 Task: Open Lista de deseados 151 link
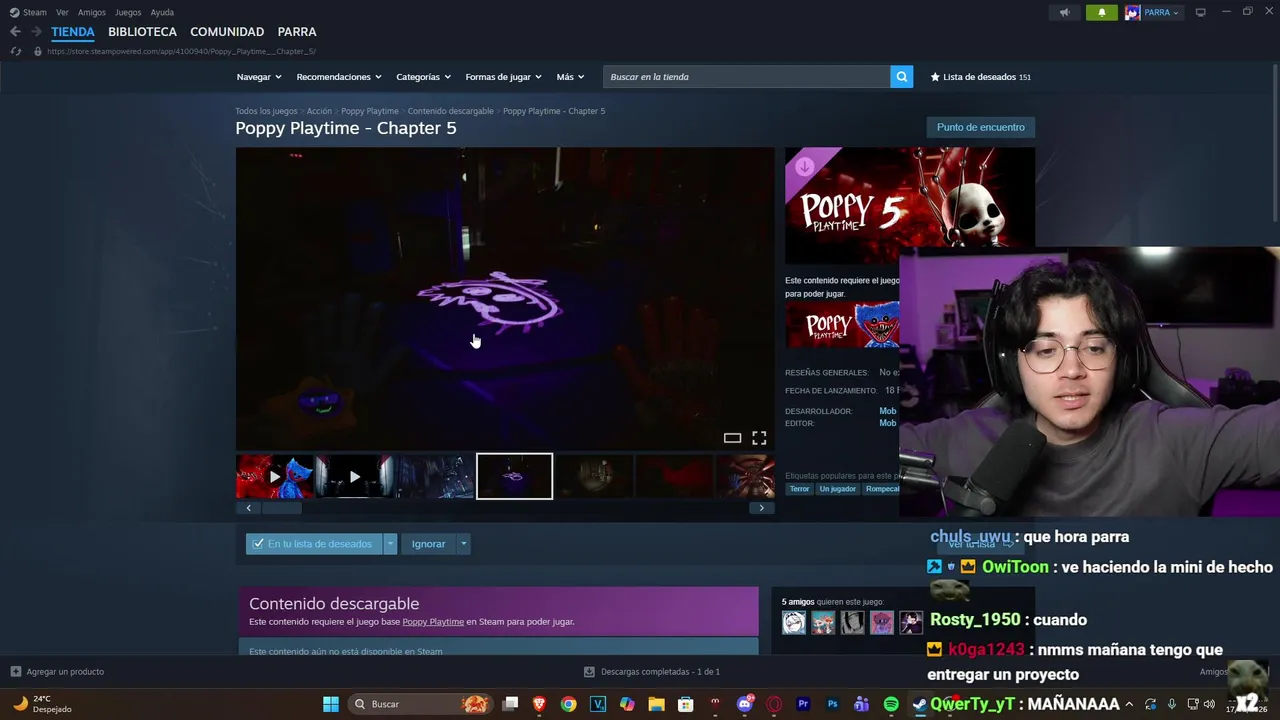(980, 77)
